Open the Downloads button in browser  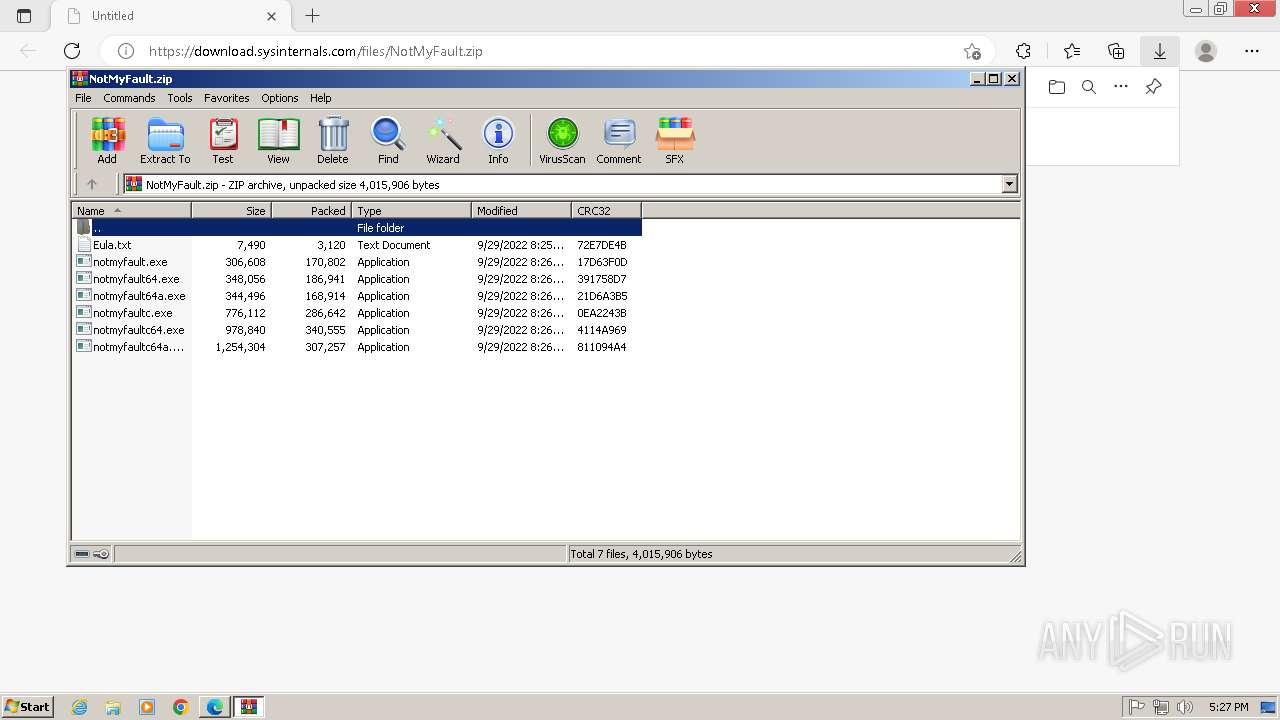[x=1160, y=51]
